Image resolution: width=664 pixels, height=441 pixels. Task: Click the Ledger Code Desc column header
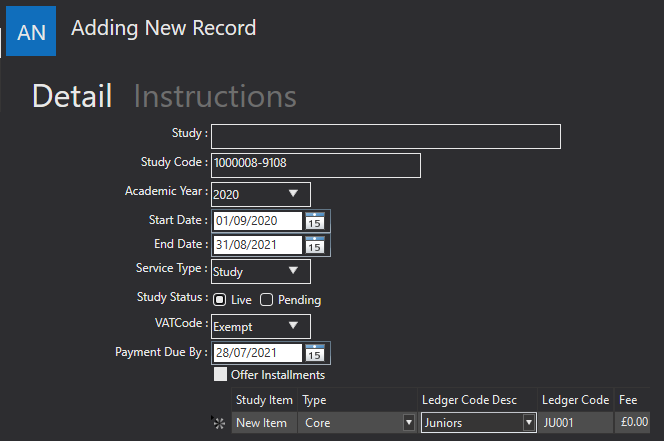pyautogui.click(x=477, y=400)
